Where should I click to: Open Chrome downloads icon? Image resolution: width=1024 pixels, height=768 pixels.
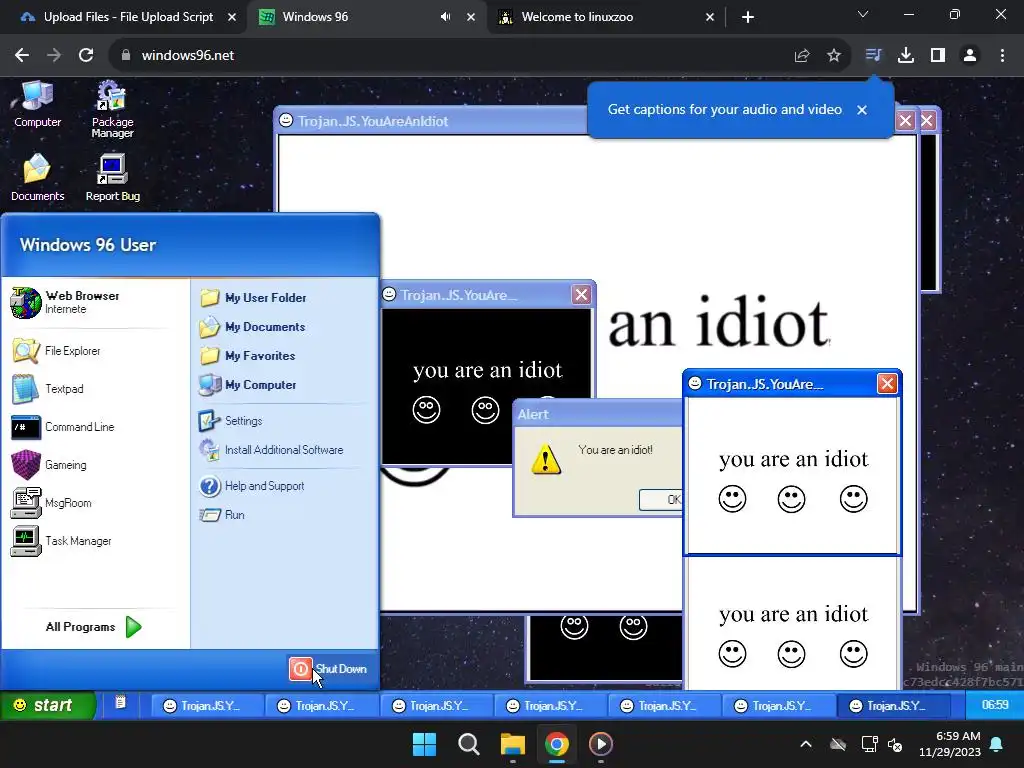pyautogui.click(x=905, y=56)
